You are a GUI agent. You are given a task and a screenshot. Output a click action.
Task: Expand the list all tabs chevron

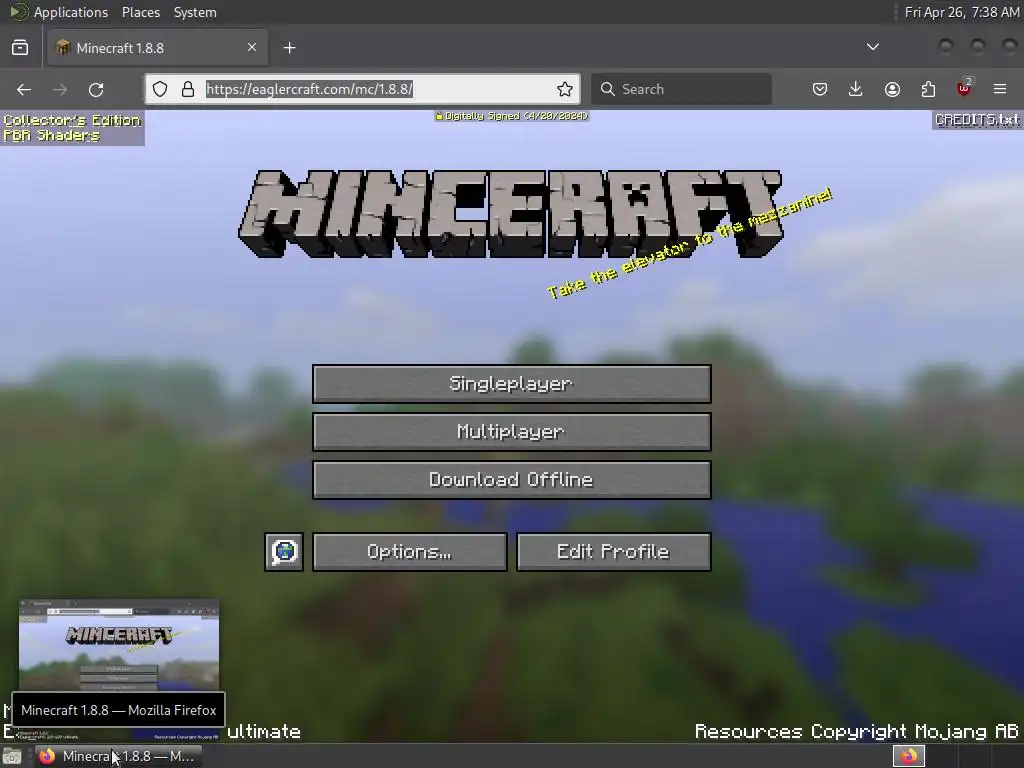point(872,48)
